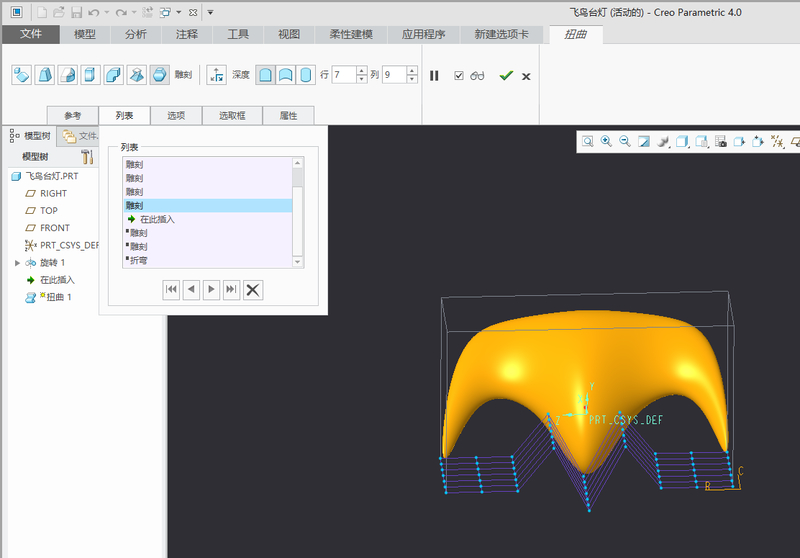The image size is (800, 558).
Task: Open the 文件 menu
Action: coord(31,34)
